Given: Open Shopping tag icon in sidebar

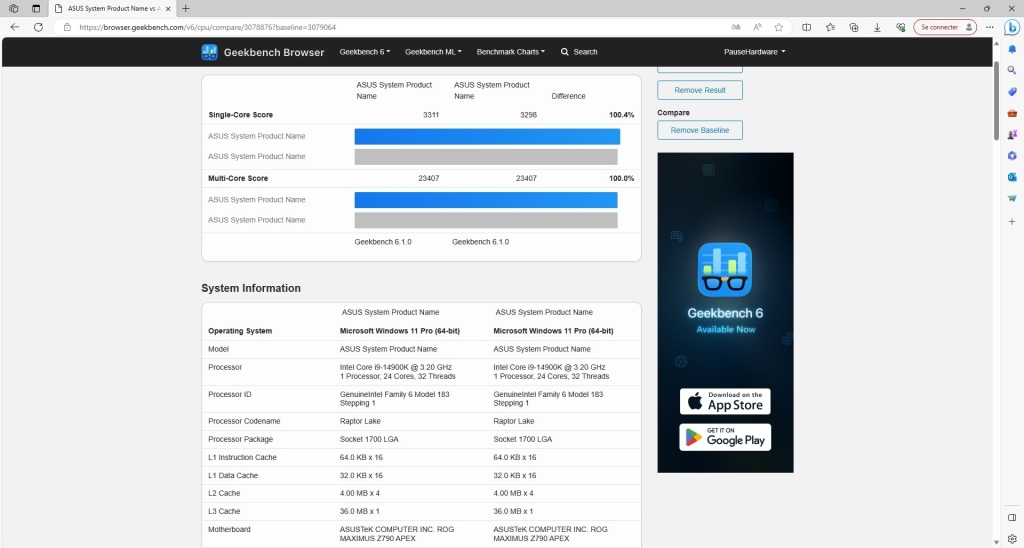Looking at the screenshot, I should 1012,91.
